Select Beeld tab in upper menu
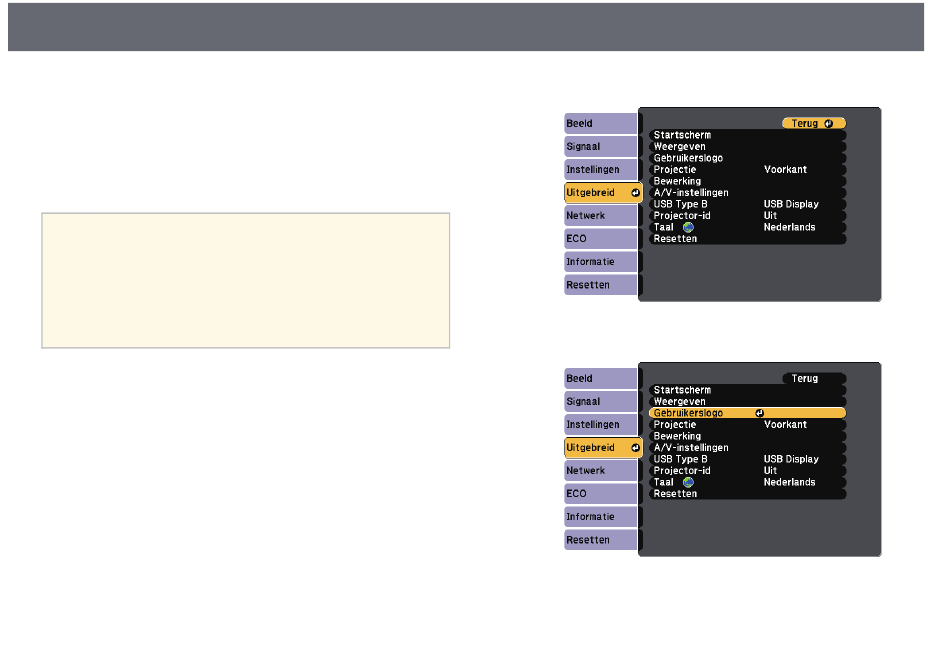950x659 pixels. pos(600,124)
